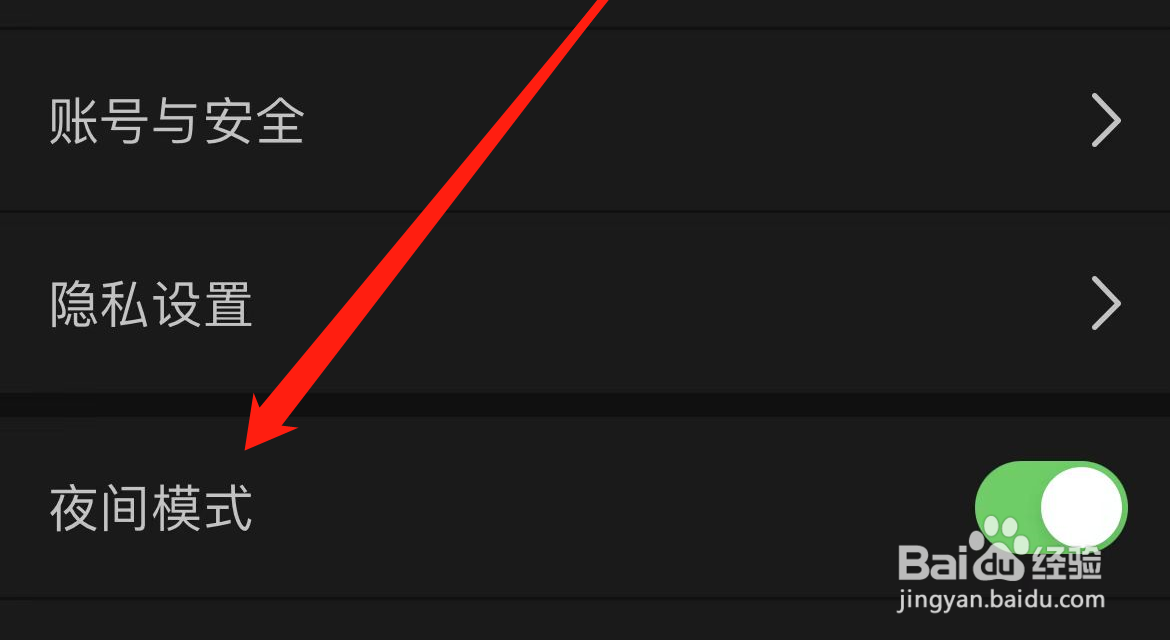Open the 账号与安全 settings row
This screenshot has width=1170, height=640.
585,120
